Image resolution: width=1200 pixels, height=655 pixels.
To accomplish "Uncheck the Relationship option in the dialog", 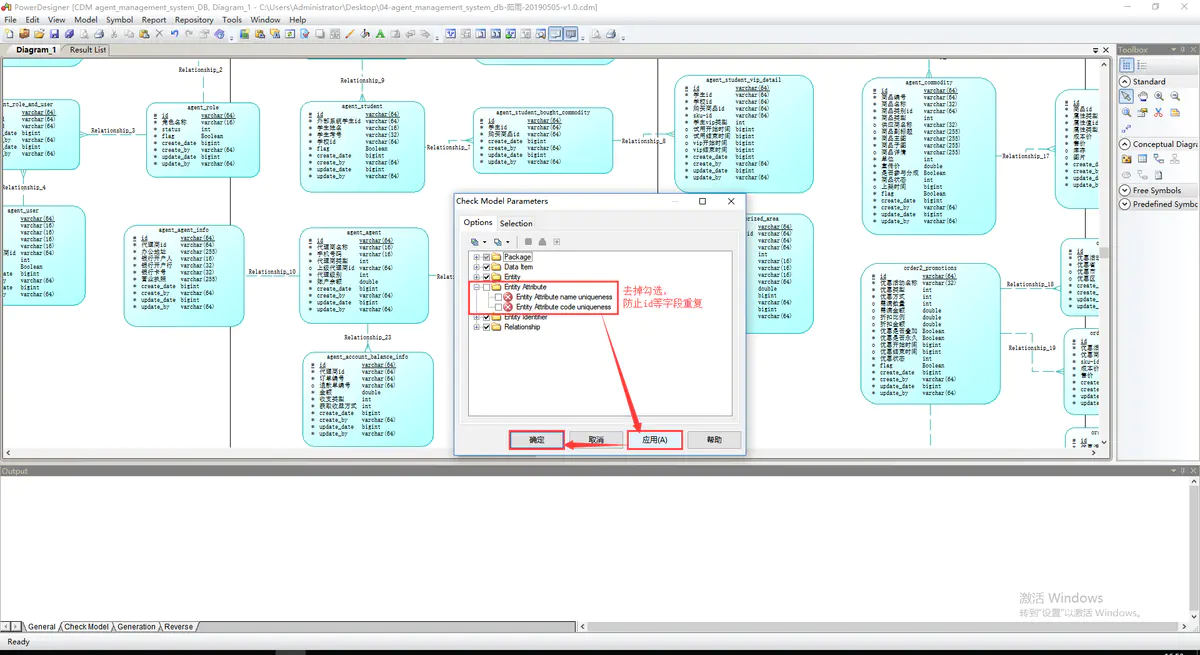I will click(x=485, y=326).
